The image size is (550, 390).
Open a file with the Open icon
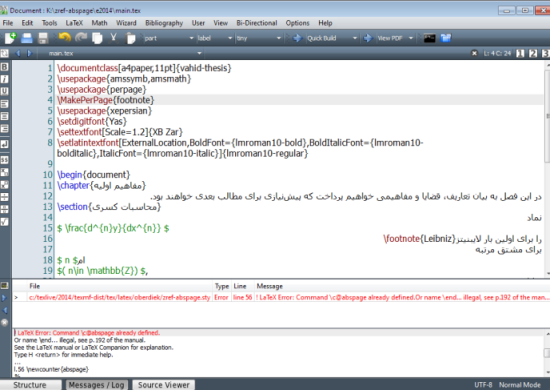pos(27,38)
